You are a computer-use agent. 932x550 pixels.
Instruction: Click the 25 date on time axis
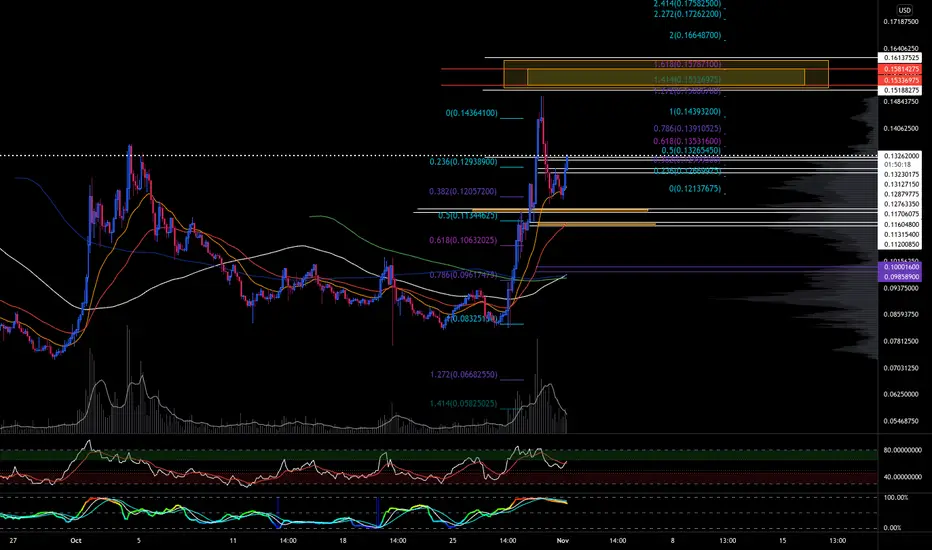[x=453, y=540]
